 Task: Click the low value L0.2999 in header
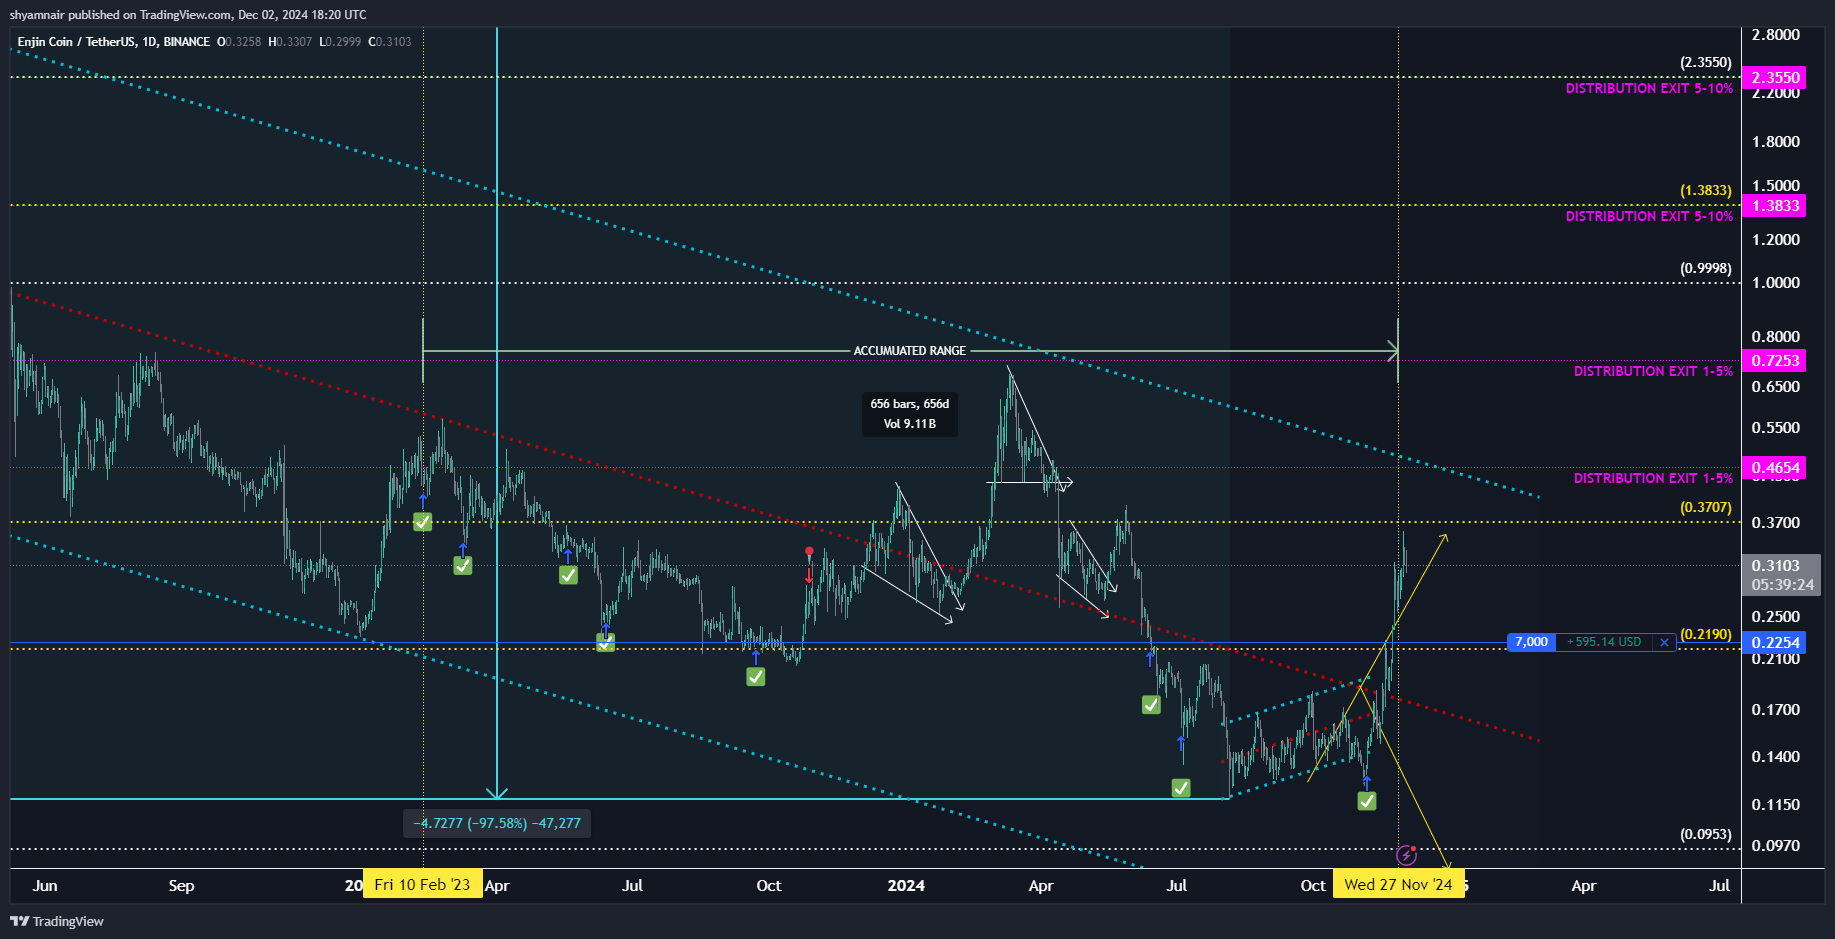[x=340, y=42]
